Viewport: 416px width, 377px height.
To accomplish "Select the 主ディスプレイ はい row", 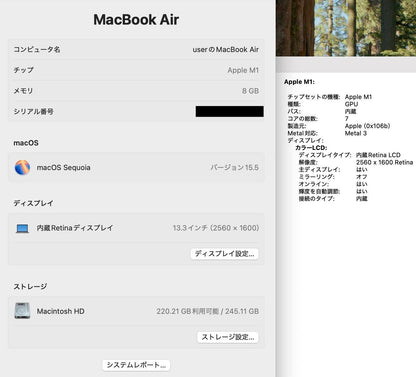I will [333, 170].
